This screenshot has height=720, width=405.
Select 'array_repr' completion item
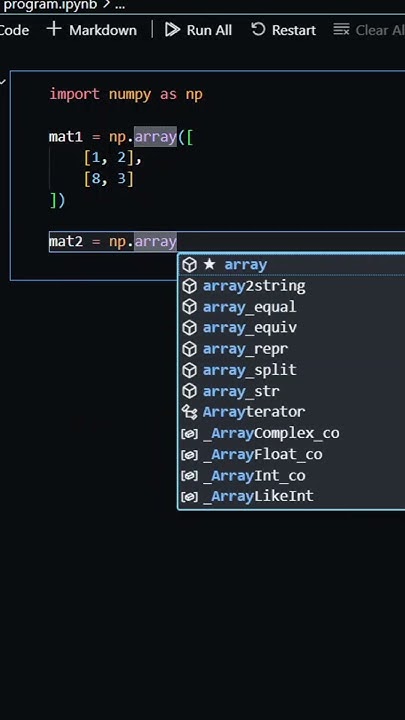tap(292, 349)
